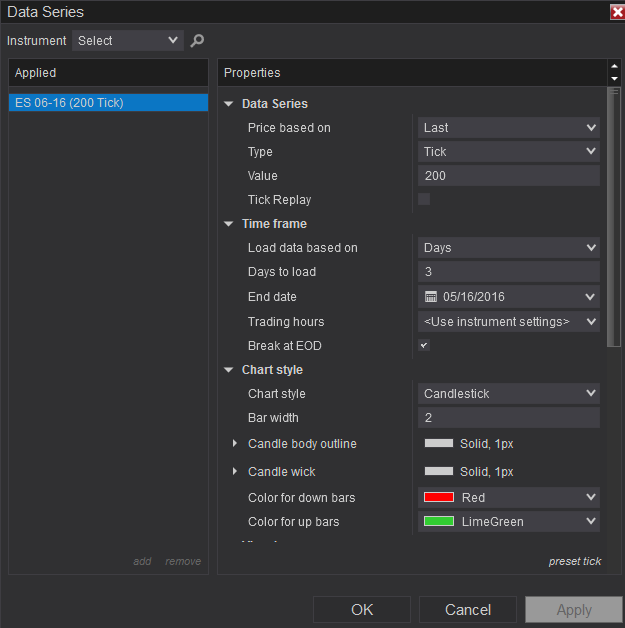Click the Cancel button
625x628 pixels.
(468, 610)
